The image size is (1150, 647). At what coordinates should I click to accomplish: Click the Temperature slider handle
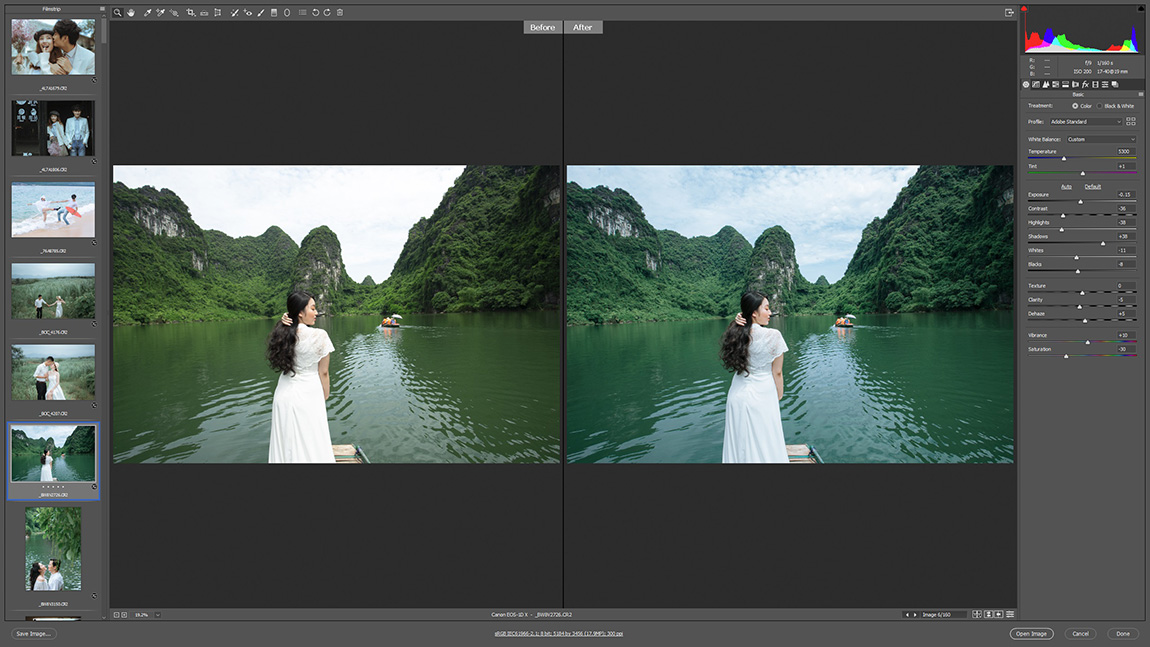[x=1063, y=158]
